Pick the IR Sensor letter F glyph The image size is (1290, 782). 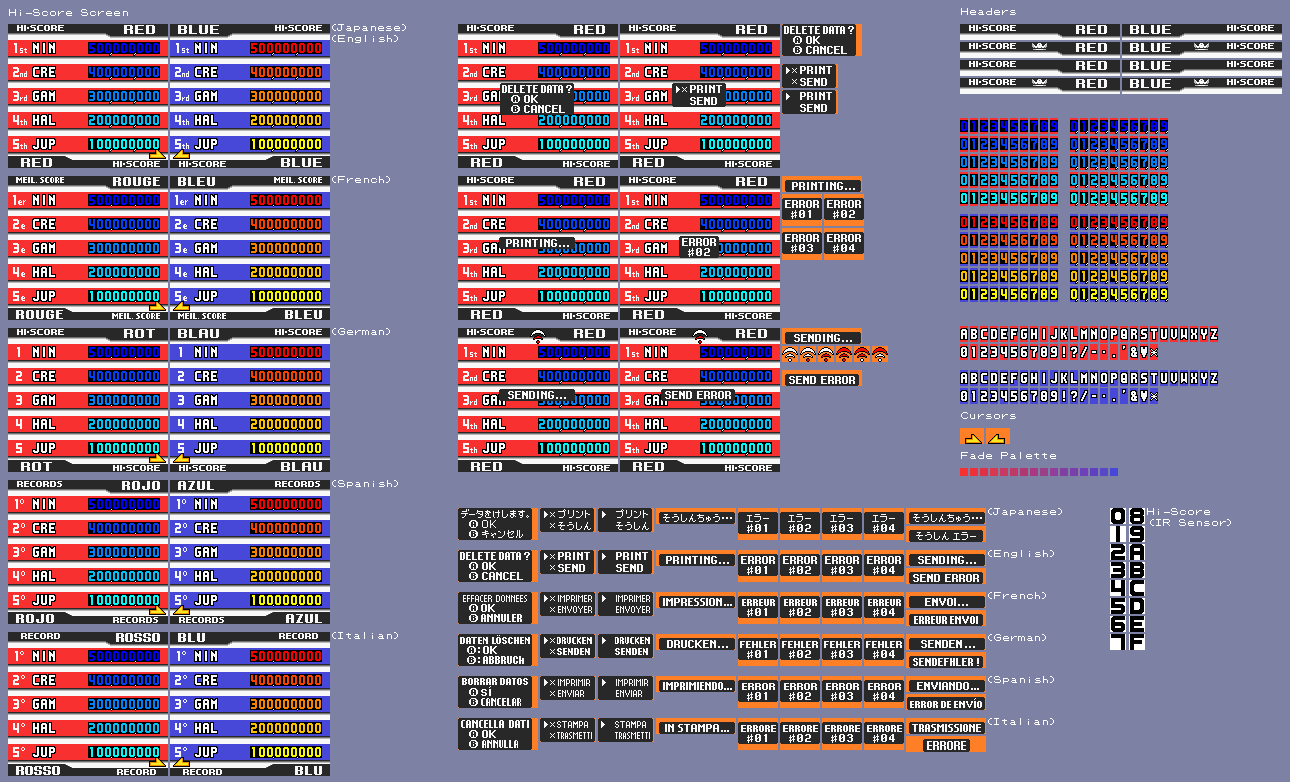[1136, 642]
